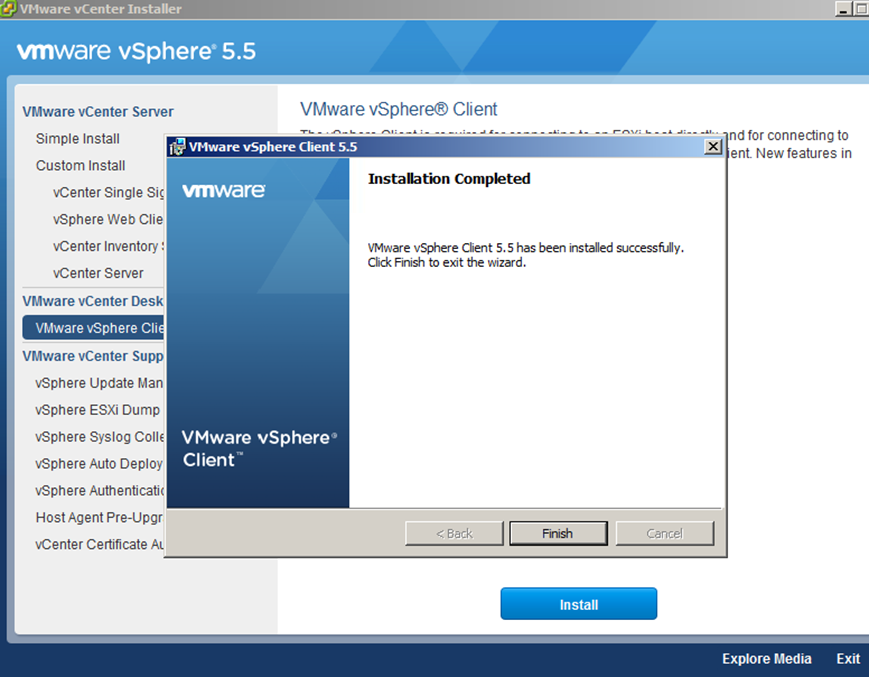Screen dimensions: 869x677
Task: Choose vSphere Syslog Collector entry
Action: point(99,437)
